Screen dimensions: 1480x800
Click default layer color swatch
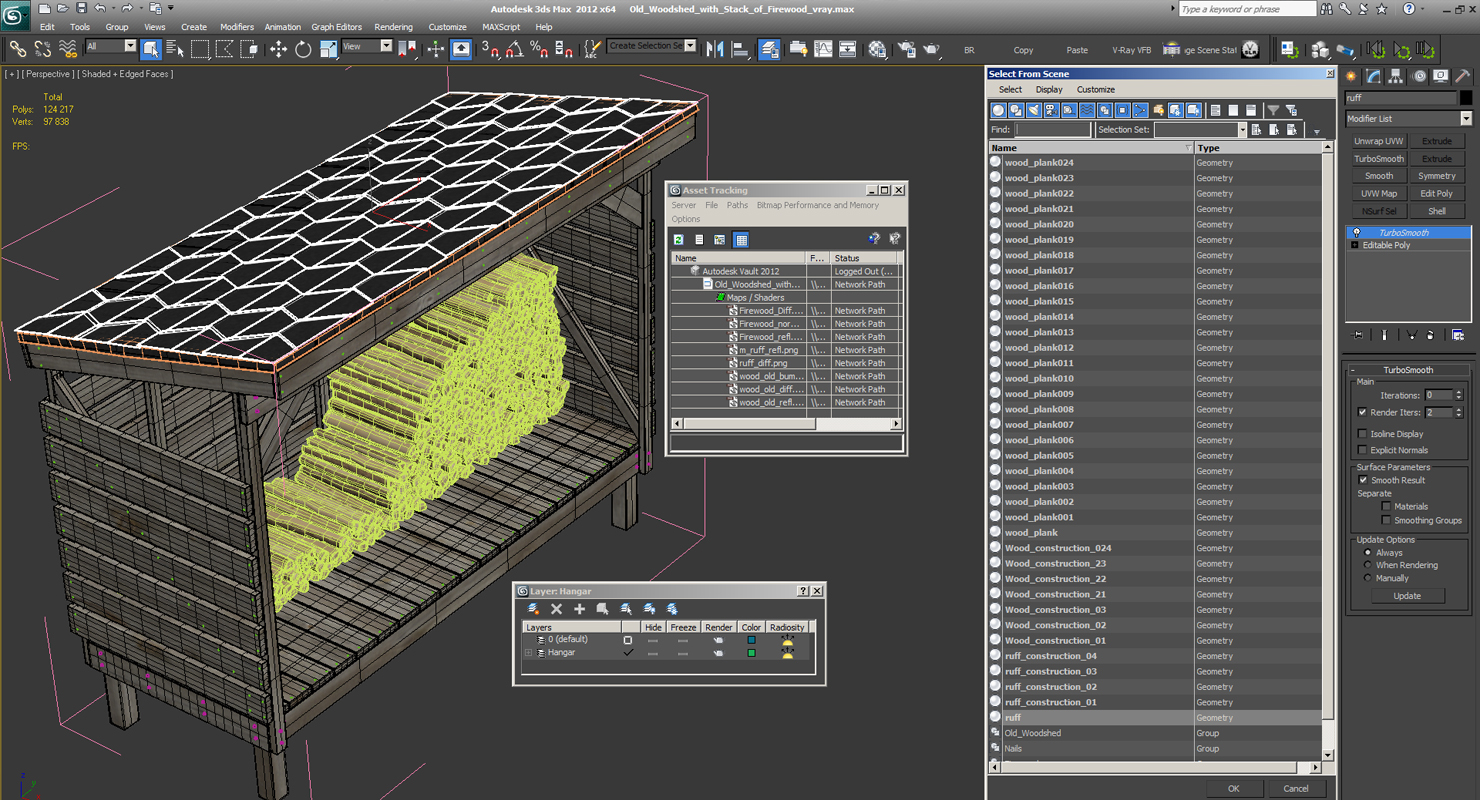[x=751, y=640]
